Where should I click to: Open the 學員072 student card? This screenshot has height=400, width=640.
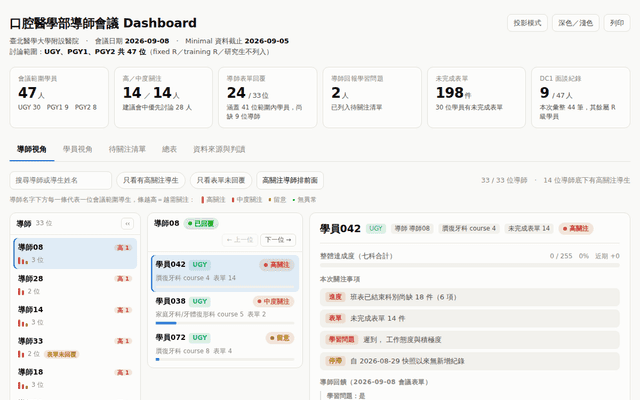tap(225, 346)
